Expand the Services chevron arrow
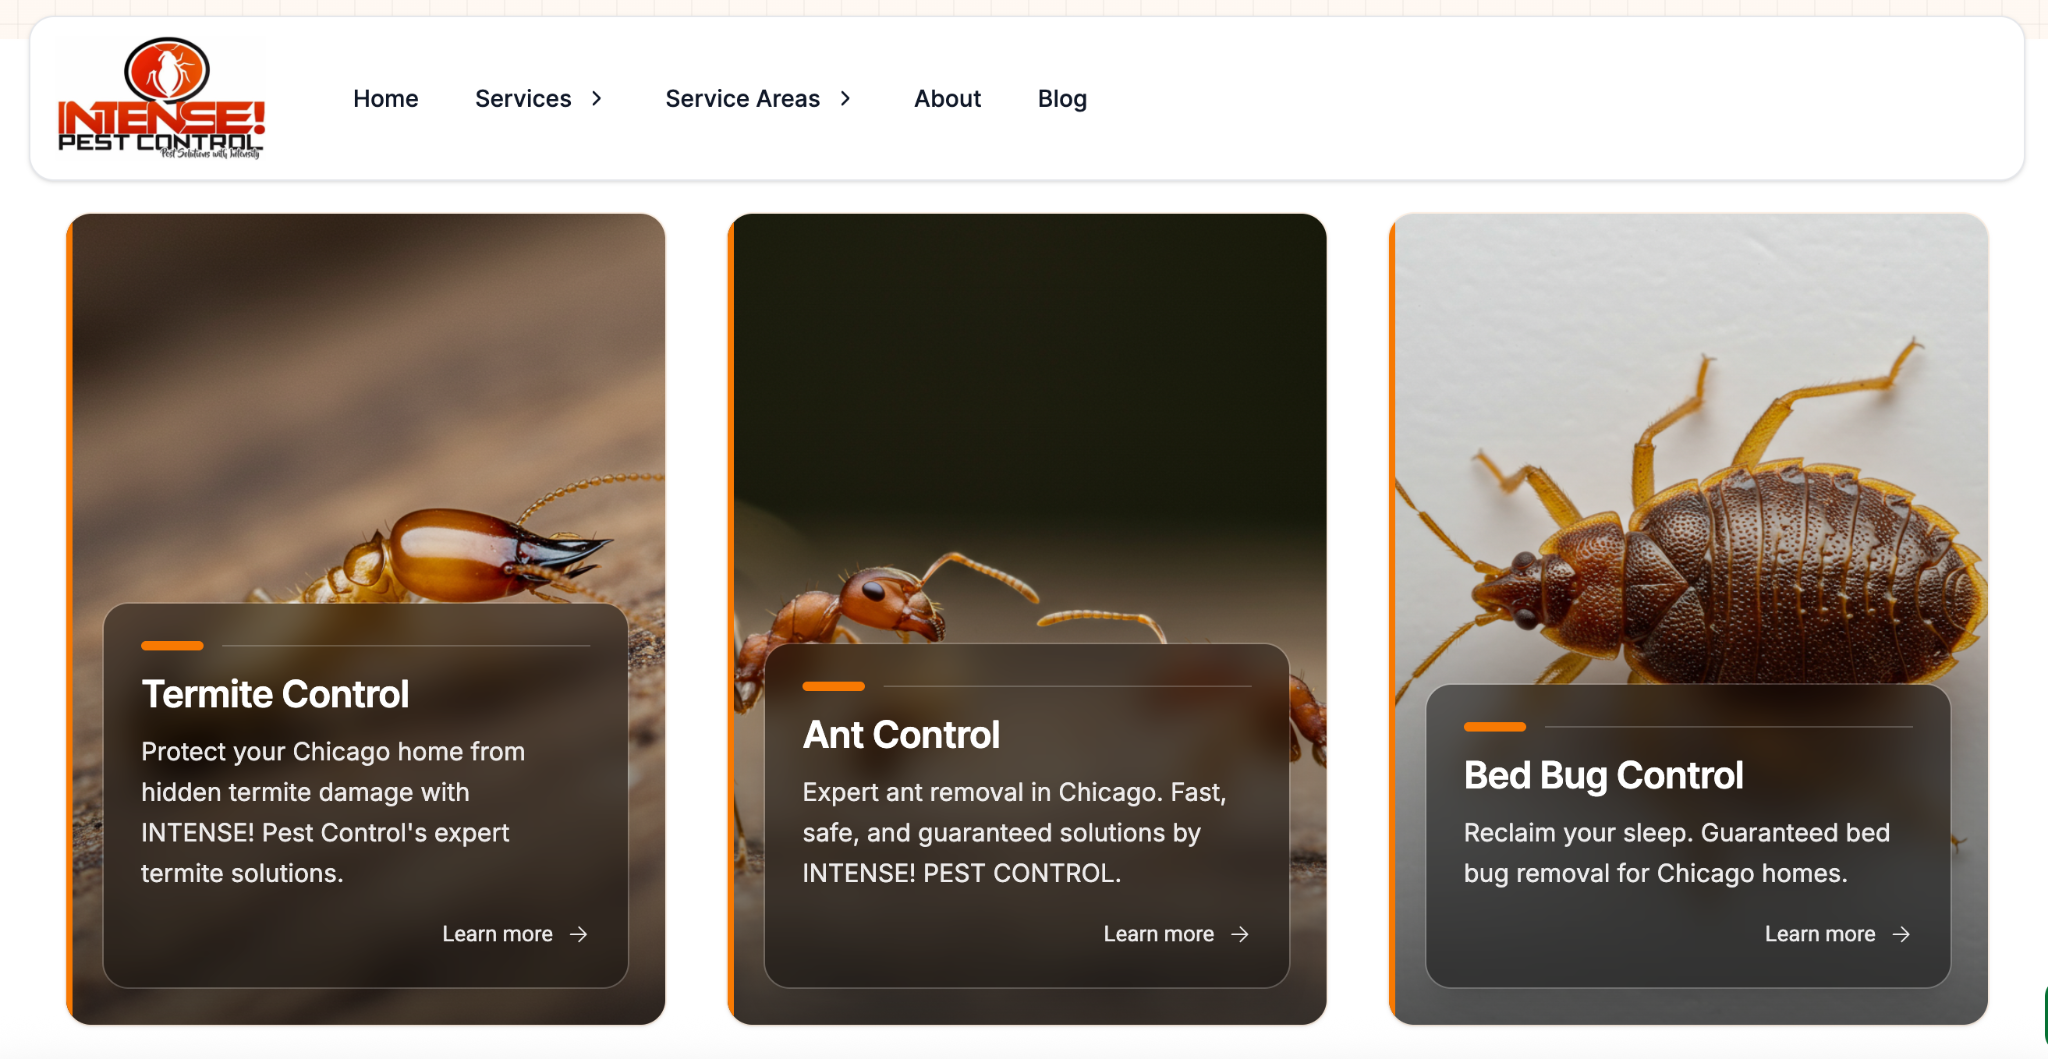This screenshot has height=1059, width=2048. coord(597,99)
